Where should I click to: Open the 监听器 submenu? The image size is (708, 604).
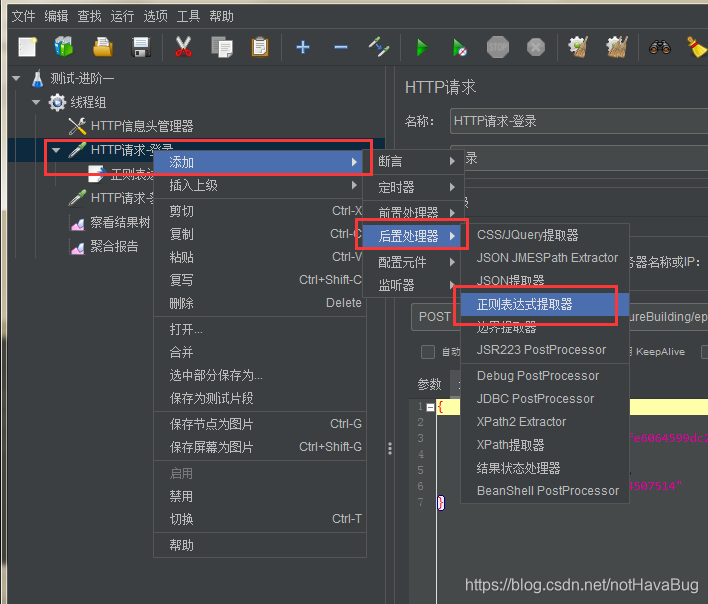413,285
